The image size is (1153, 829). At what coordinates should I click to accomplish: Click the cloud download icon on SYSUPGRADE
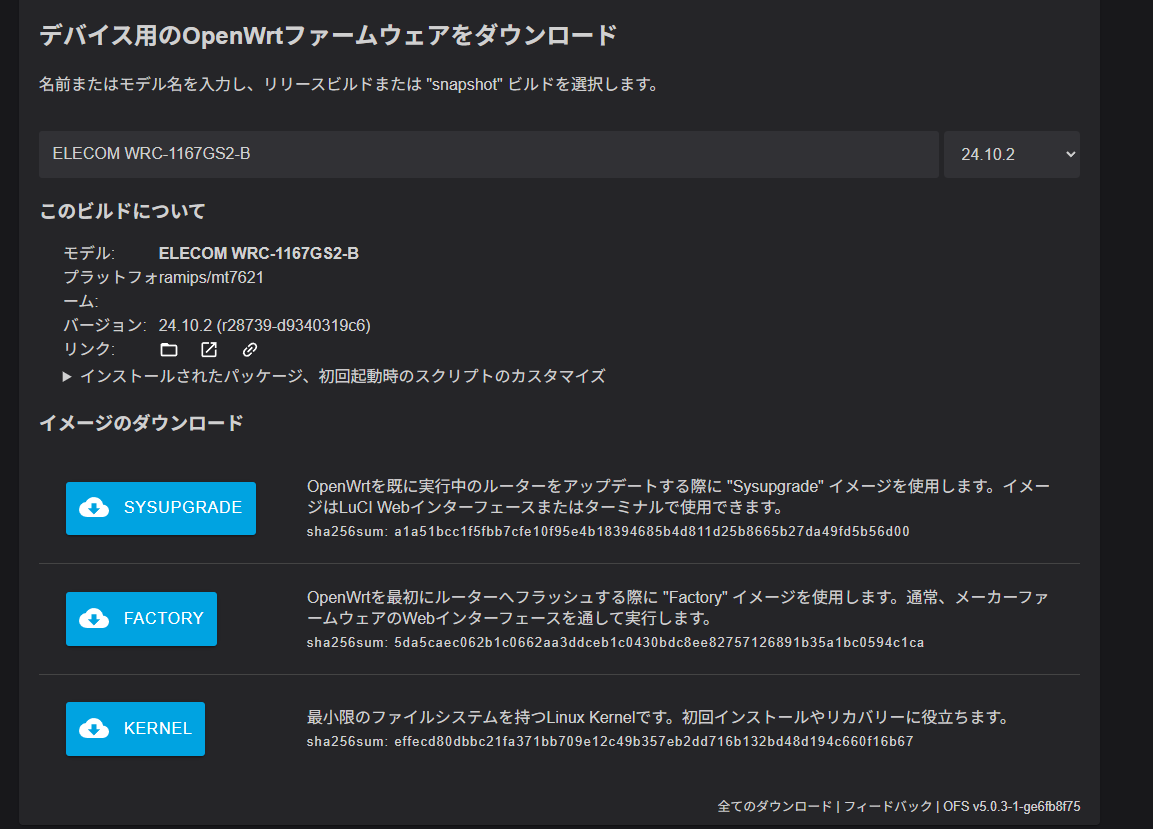coord(94,508)
